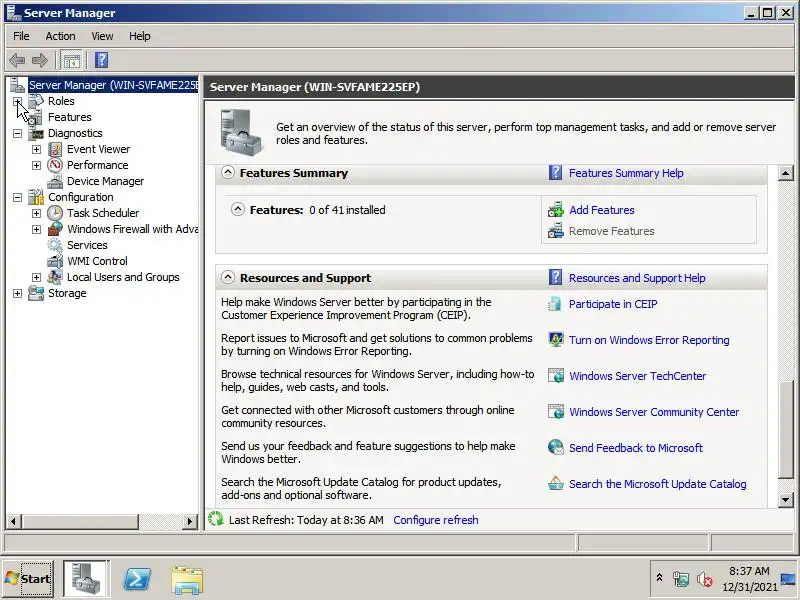800x600 pixels.
Task: Select the Diagnostics node icon
Action: 36,133
